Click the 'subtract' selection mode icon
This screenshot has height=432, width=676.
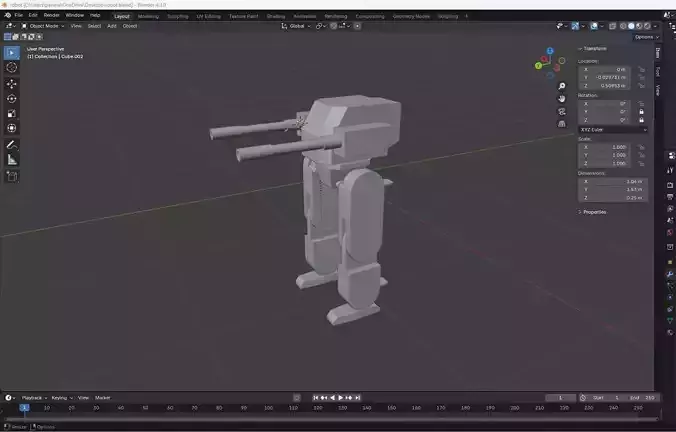24,37
